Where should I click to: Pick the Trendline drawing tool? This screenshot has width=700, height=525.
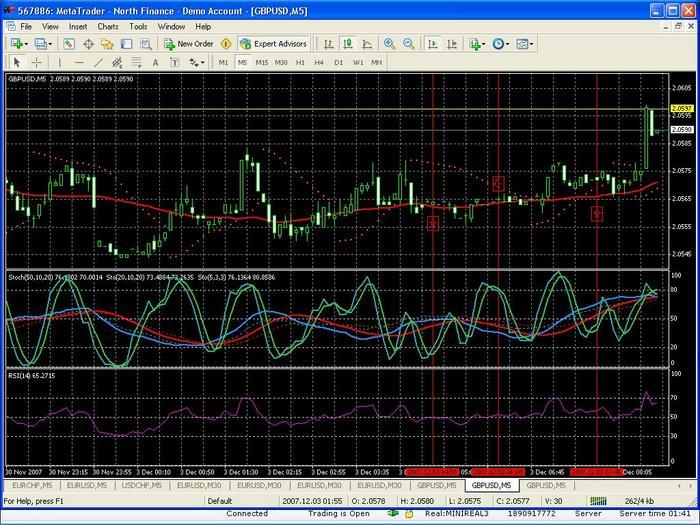click(x=98, y=62)
